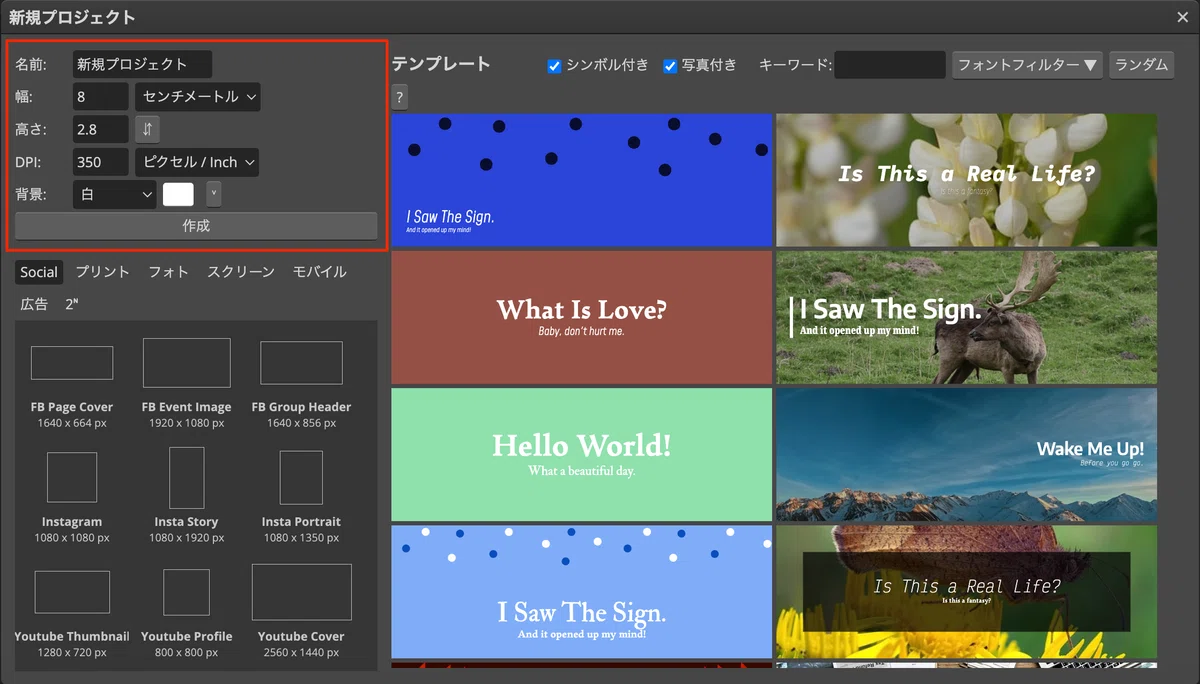Image resolution: width=1200 pixels, height=684 pixels.
Task: Pick the Youtube Profile preset icon
Action: pyautogui.click(x=186, y=592)
